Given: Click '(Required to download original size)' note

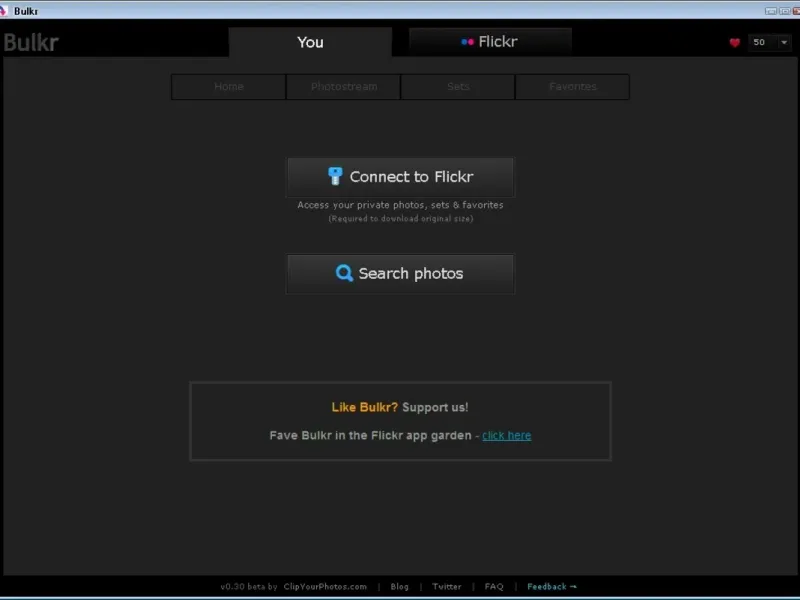Looking at the screenshot, I should click(x=401, y=219).
